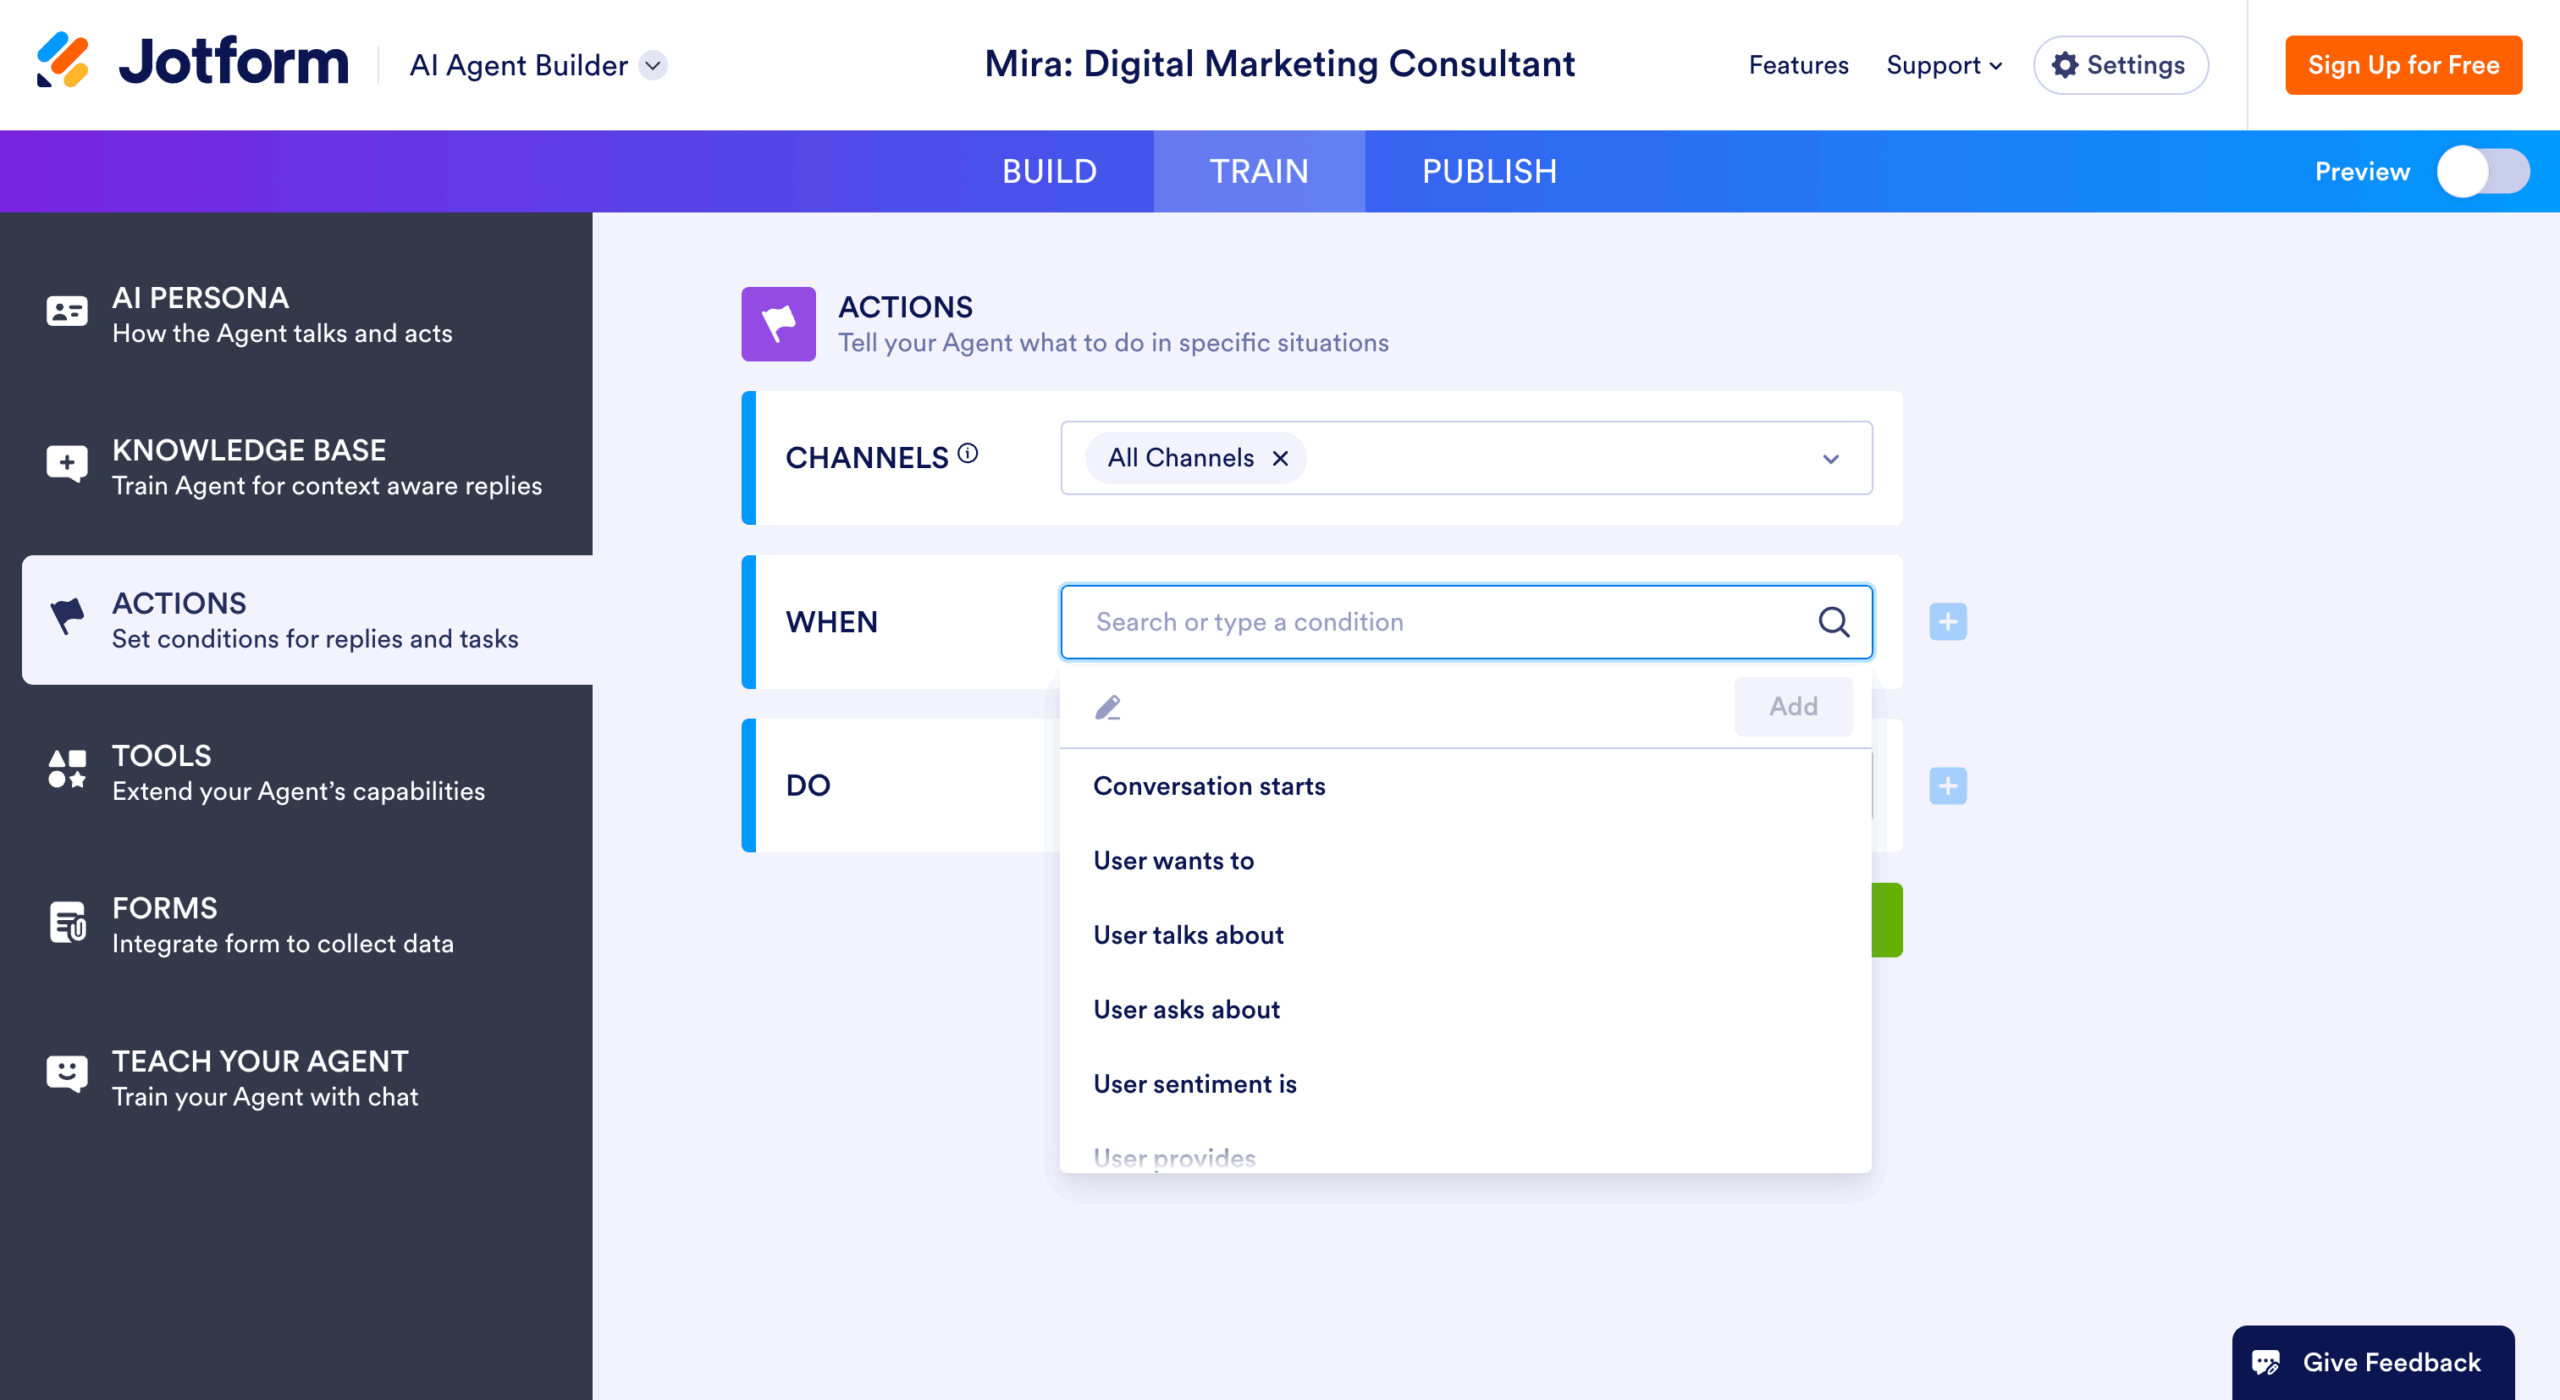Screen dimensions: 2560x1400
Task: Add another WHEN condition with plus icon
Action: [1948, 622]
